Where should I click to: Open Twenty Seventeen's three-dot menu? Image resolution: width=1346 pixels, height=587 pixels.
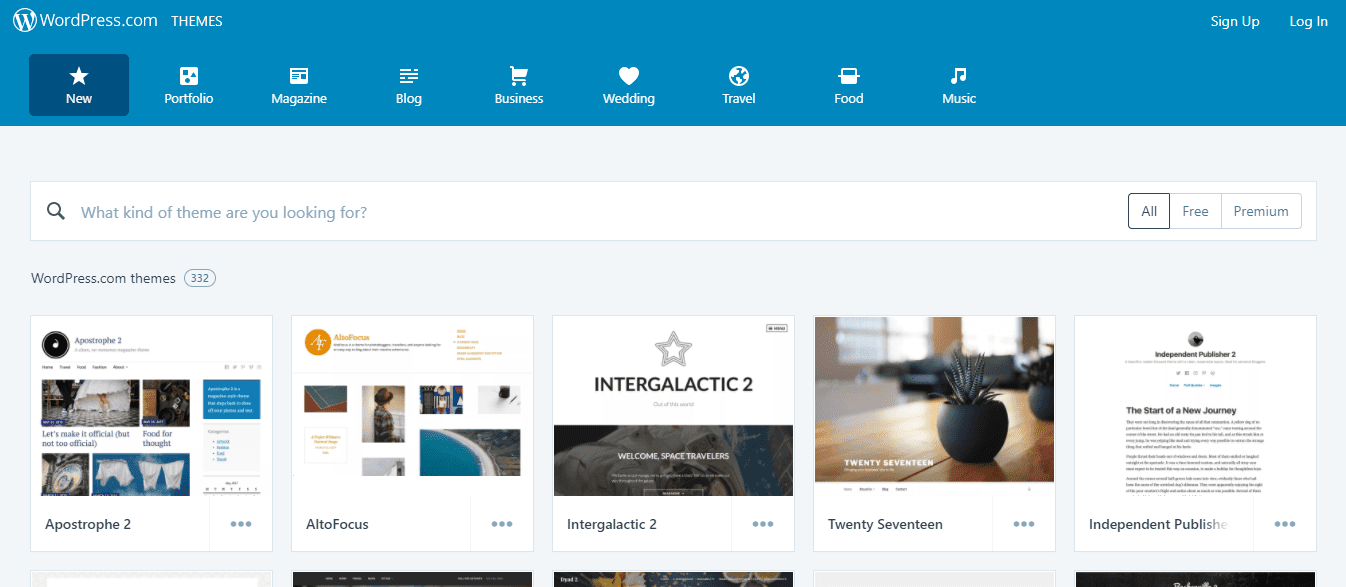(x=1024, y=524)
